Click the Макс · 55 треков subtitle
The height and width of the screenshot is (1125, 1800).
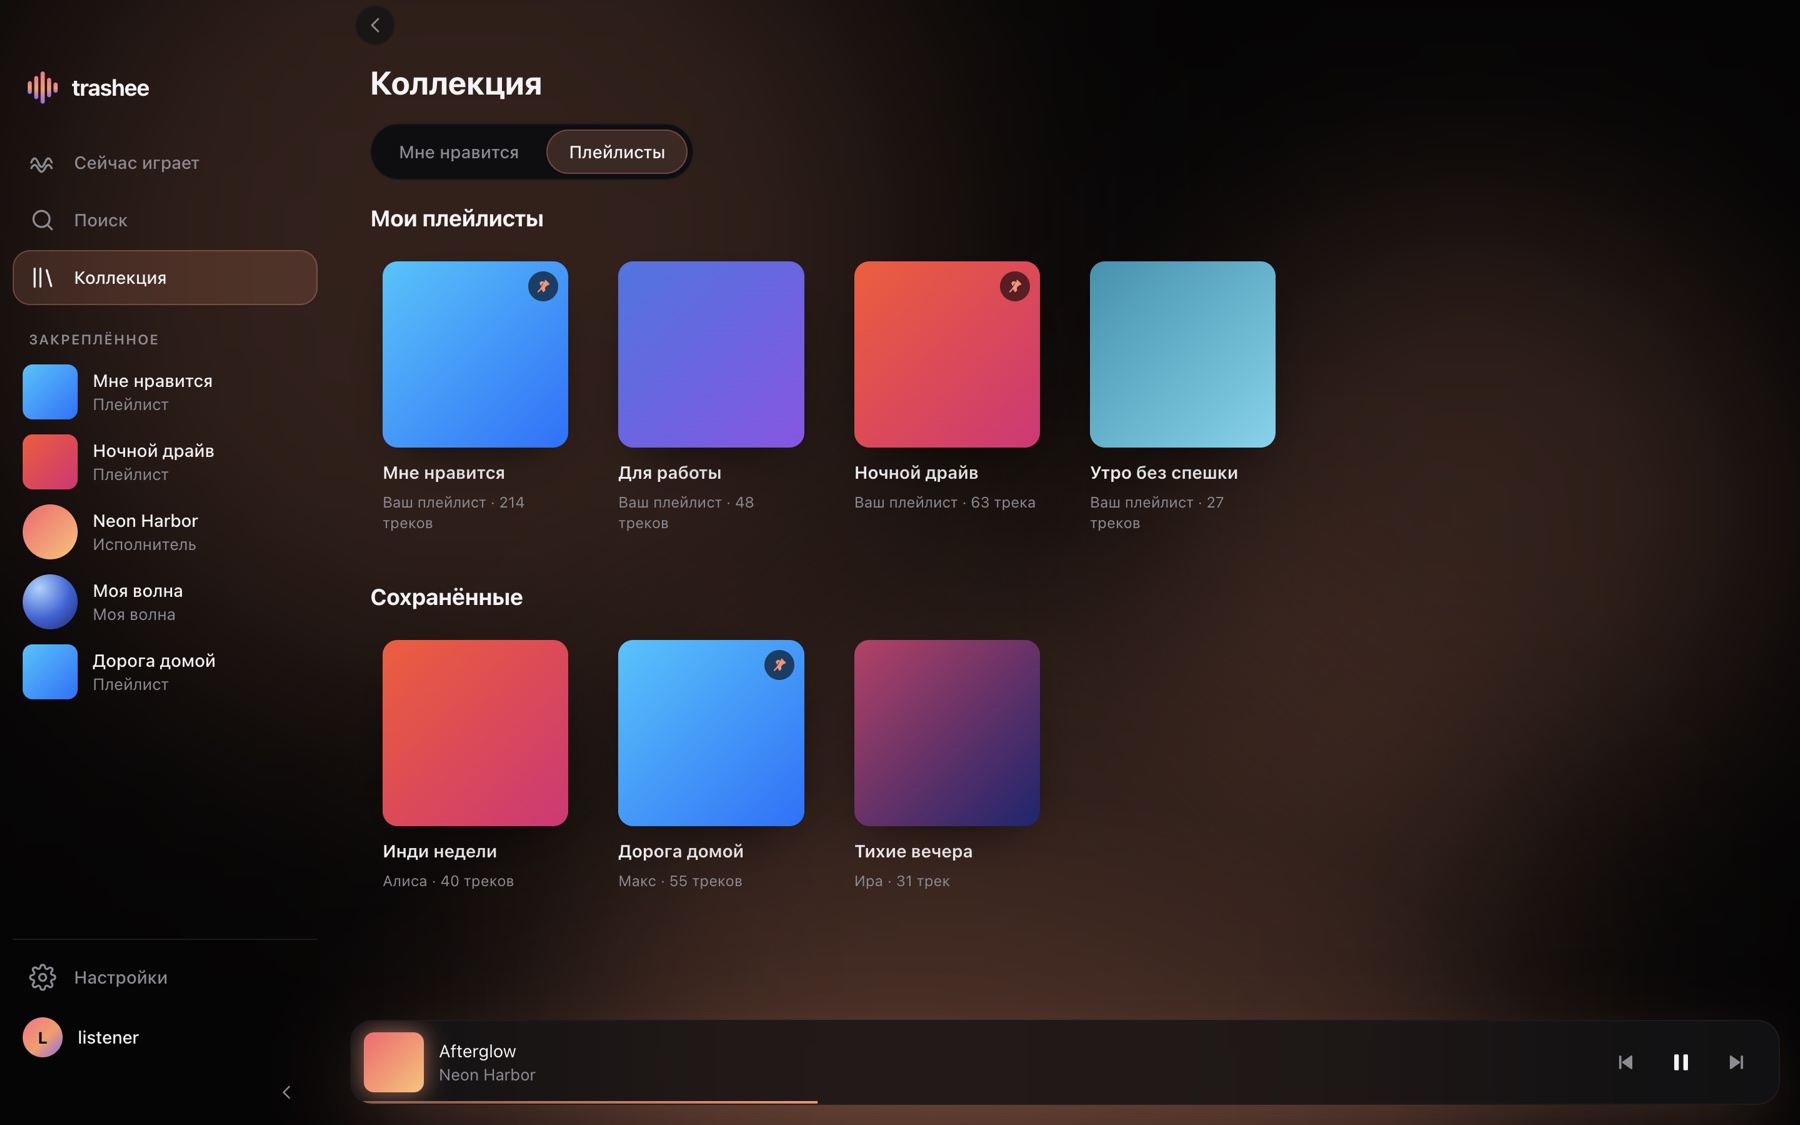point(680,881)
